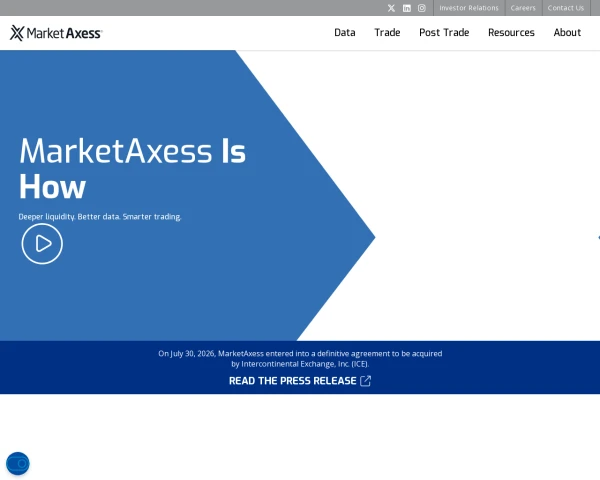
Task: Open the Data menu
Action: click(x=345, y=33)
